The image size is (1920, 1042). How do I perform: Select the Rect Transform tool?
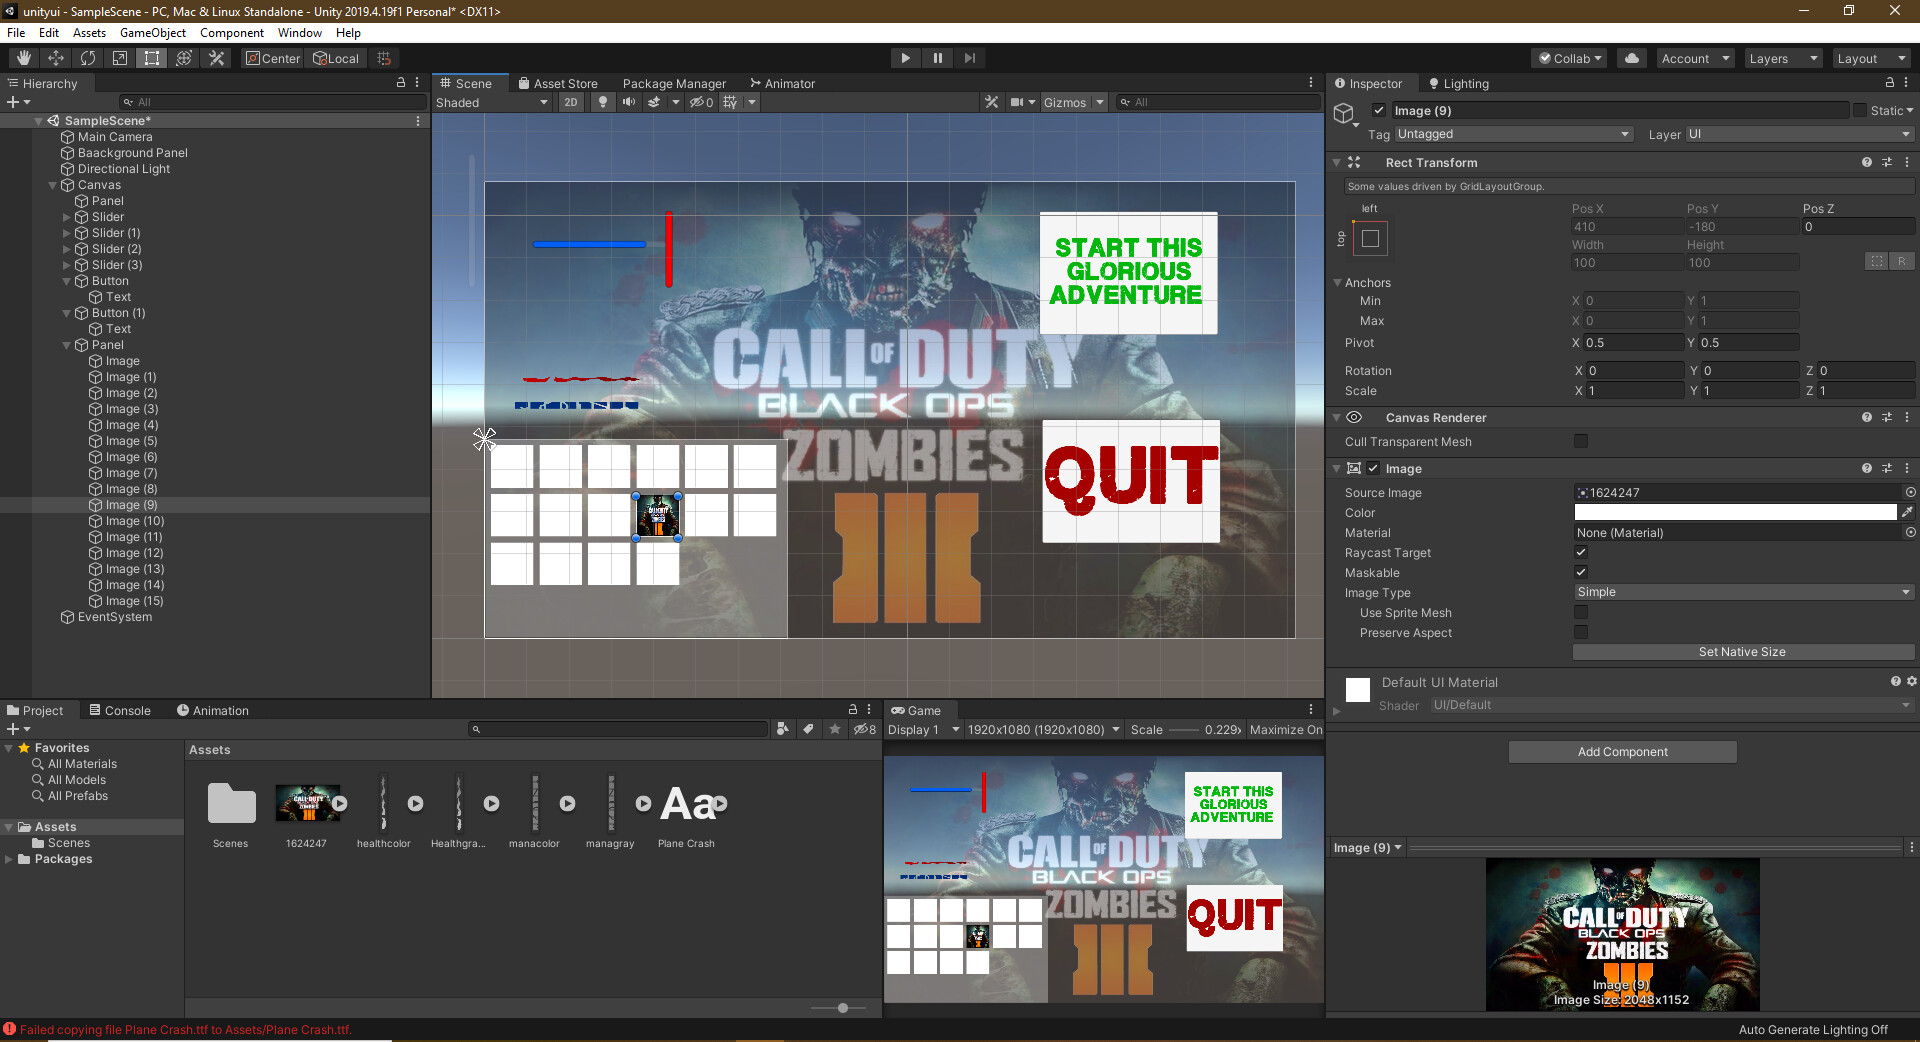151,57
